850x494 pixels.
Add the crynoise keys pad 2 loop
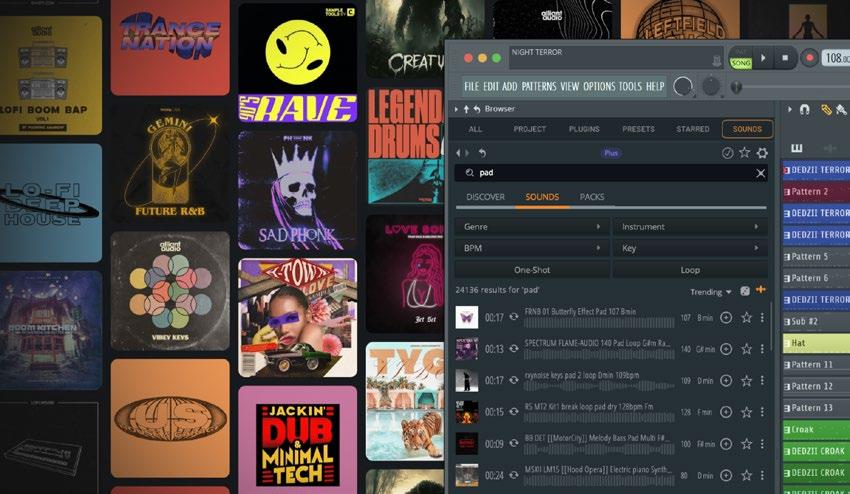[726, 381]
